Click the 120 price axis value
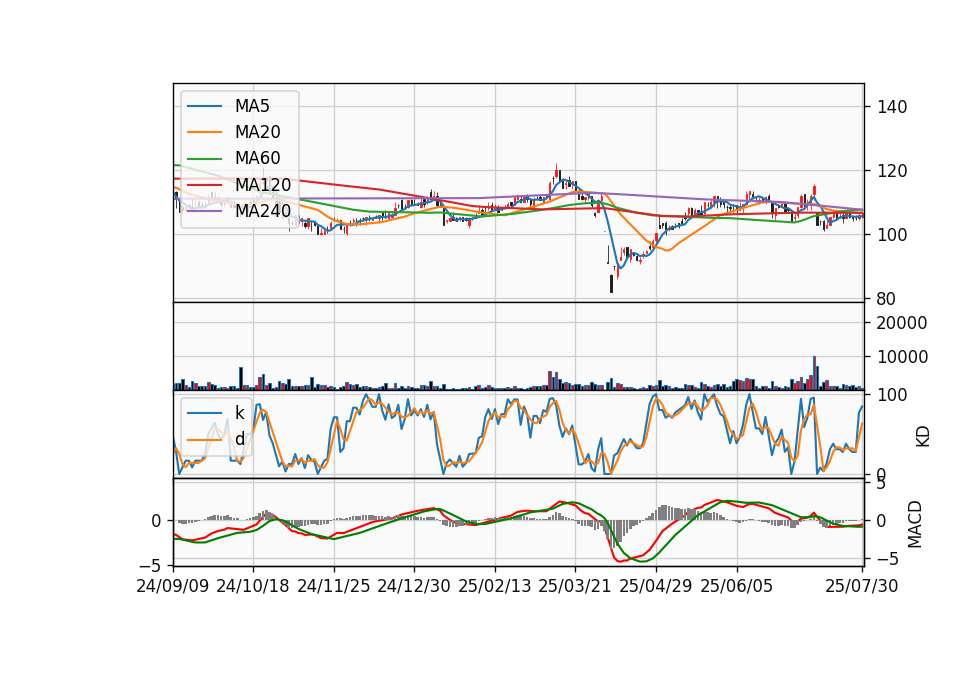This screenshot has height=690, width=960. (893, 171)
